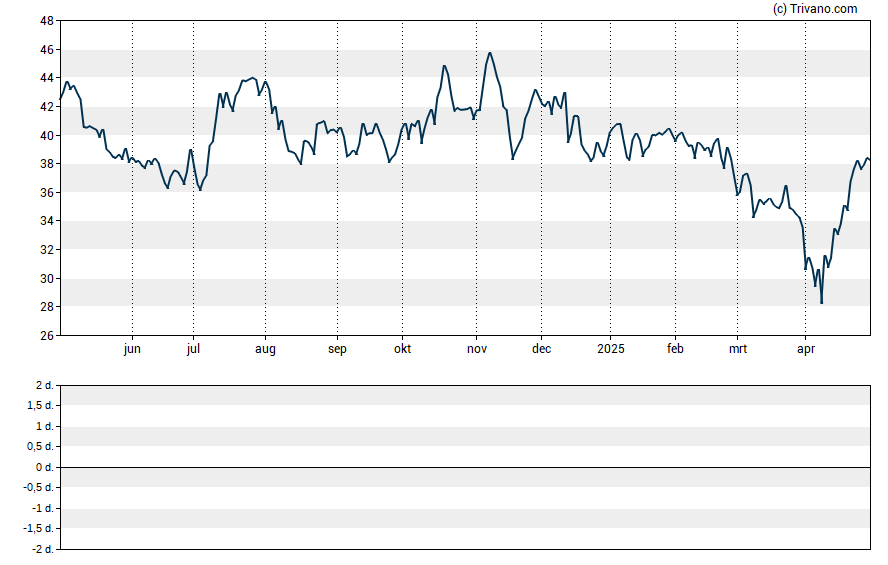The image size is (888, 565).
Task: Click the '1,5 d.' volume axis label
Action: pyautogui.click(x=40, y=405)
